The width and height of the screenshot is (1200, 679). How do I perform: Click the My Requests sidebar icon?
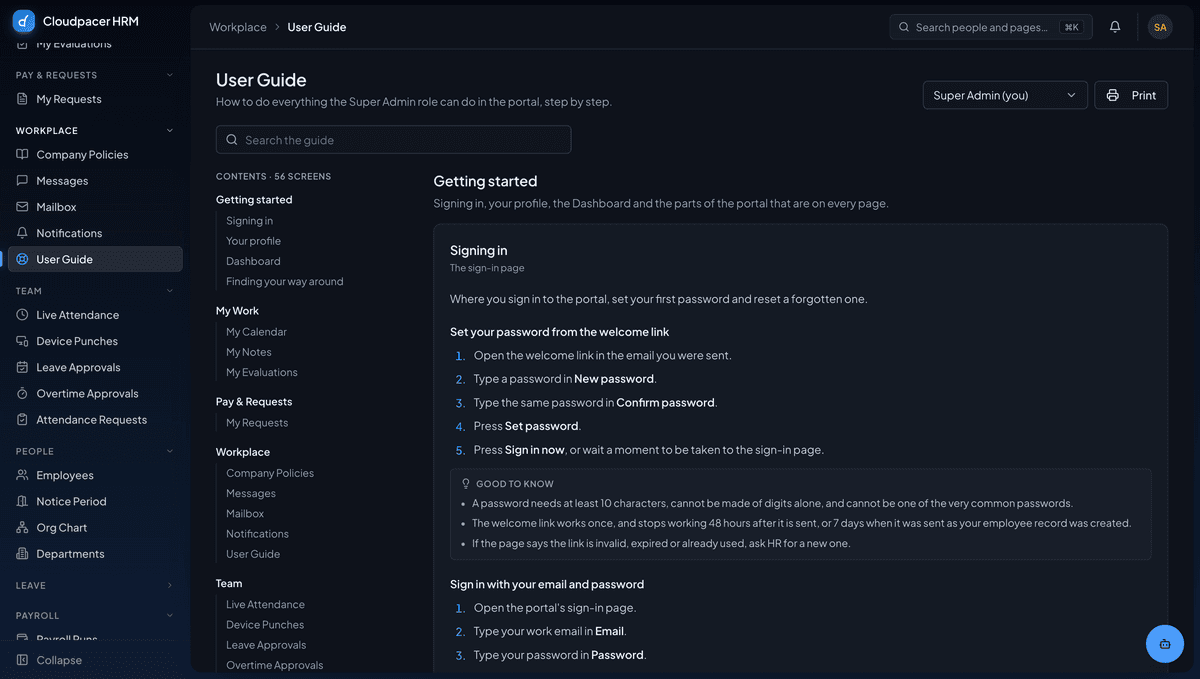(23, 99)
